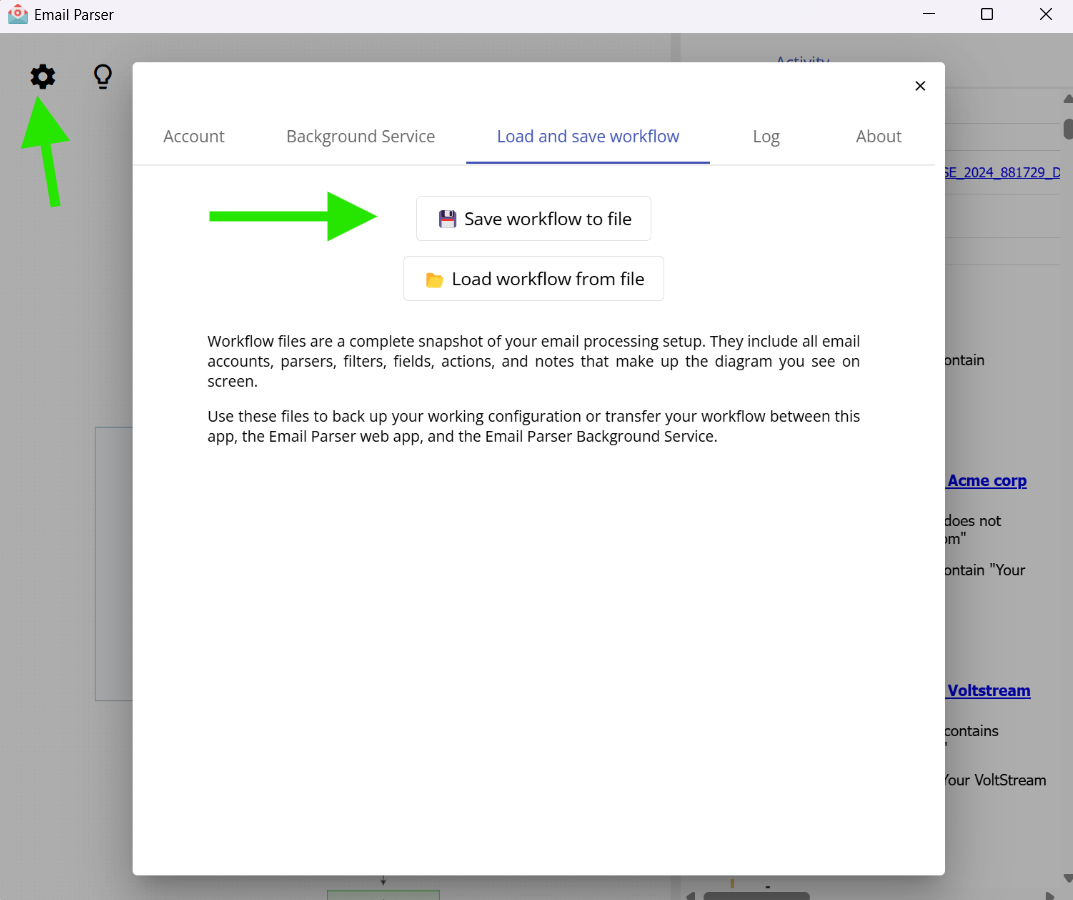Click the Email Parser icon in the title bar
The image size is (1073, 900).
pos(16,14)
